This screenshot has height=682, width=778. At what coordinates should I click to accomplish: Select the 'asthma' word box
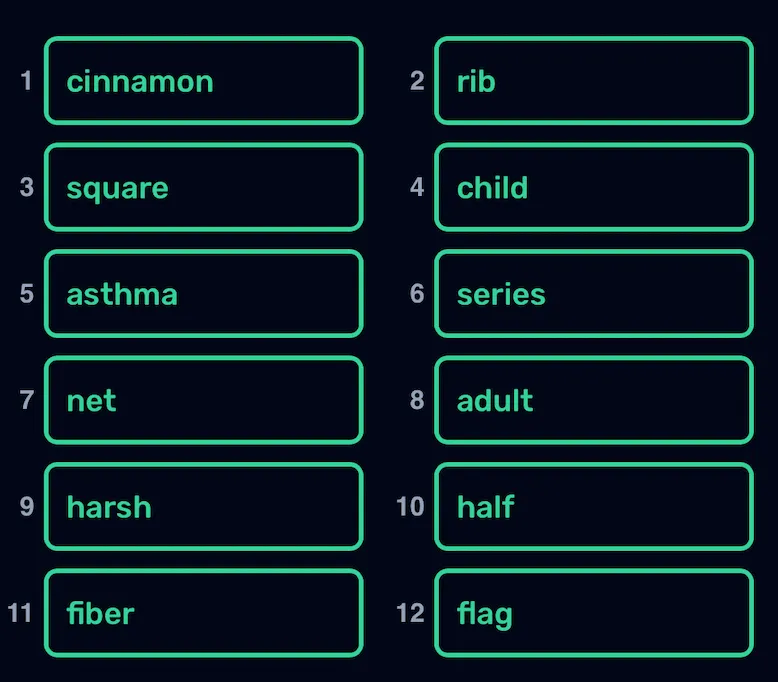point(203,294)
